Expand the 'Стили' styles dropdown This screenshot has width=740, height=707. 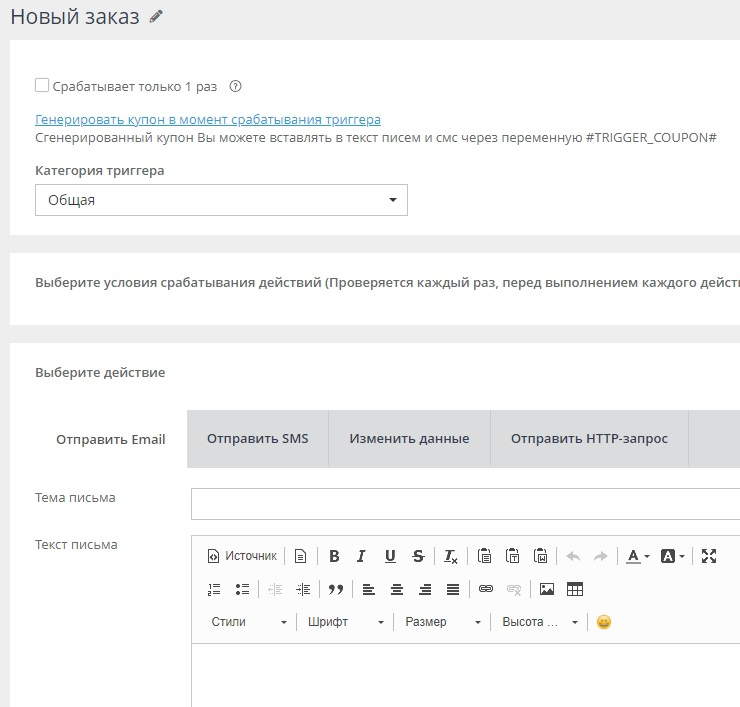[x=248, y=622]
